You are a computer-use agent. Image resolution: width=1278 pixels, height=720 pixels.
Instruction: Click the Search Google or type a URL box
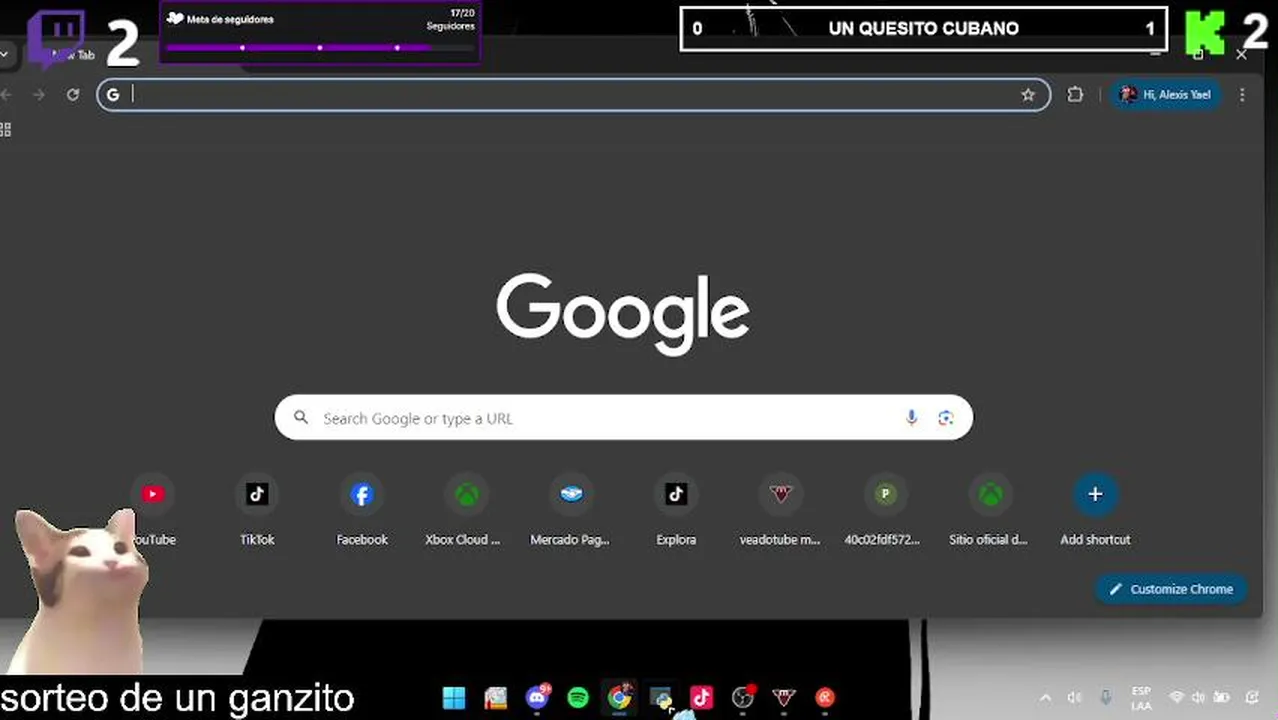click(x=623, y=418)
